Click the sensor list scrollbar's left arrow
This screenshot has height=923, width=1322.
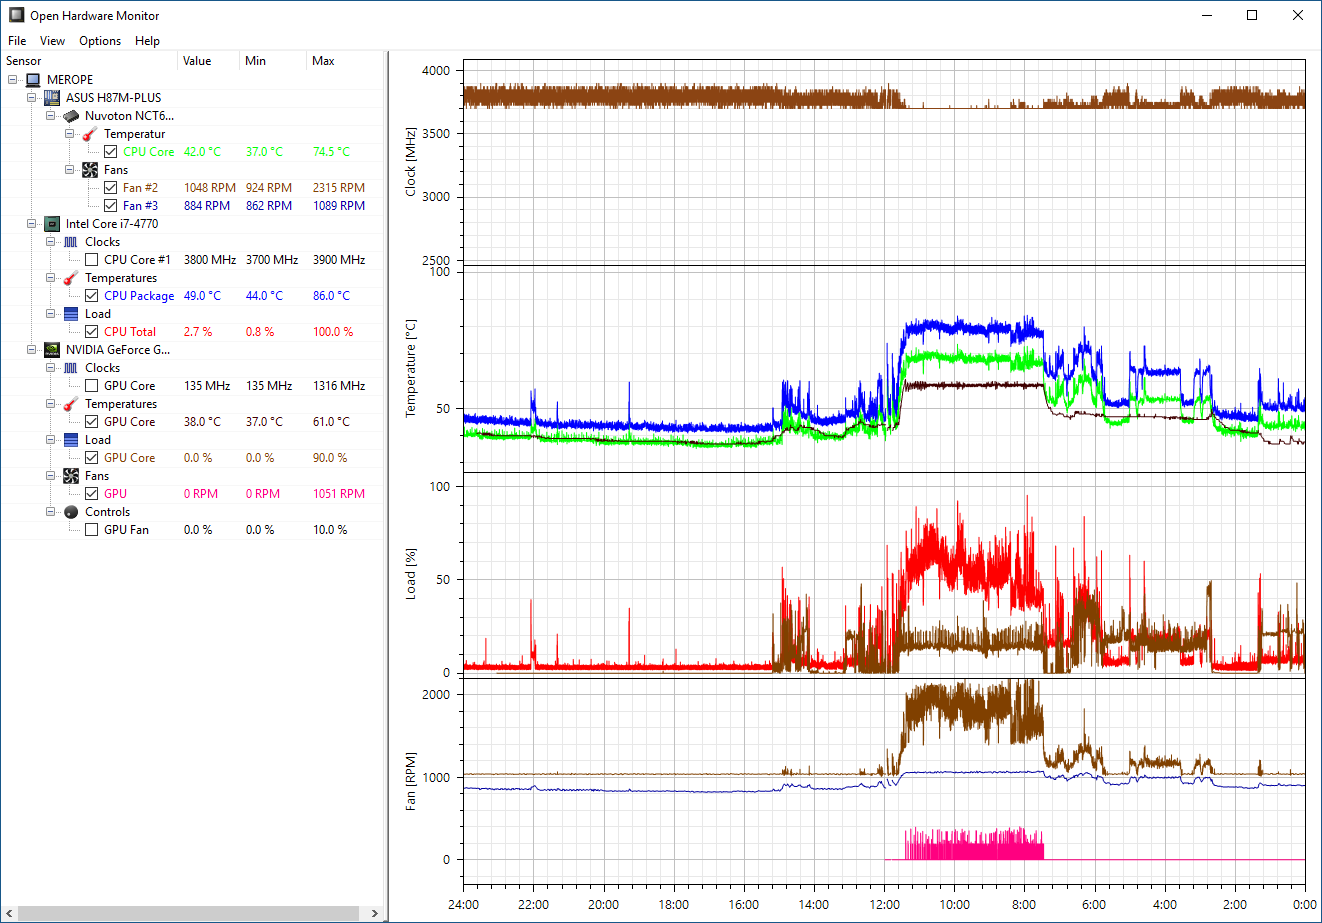pyautogui.click(x=9, y=913)
